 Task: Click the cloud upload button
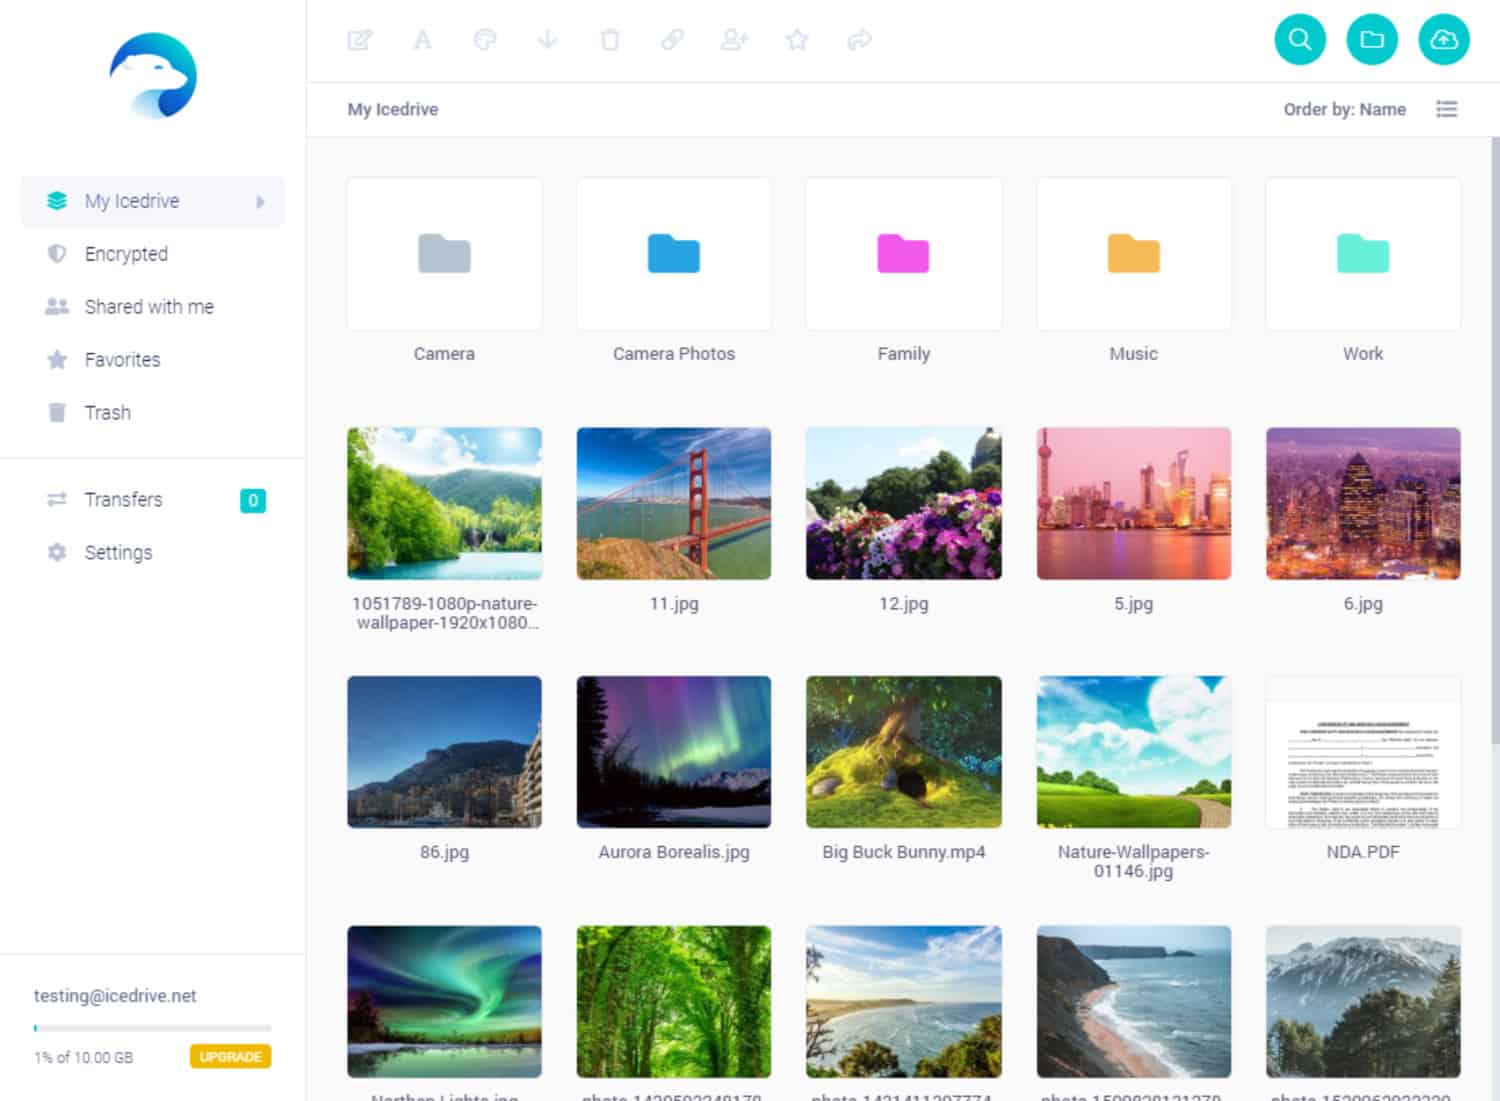pos(1444,40)
